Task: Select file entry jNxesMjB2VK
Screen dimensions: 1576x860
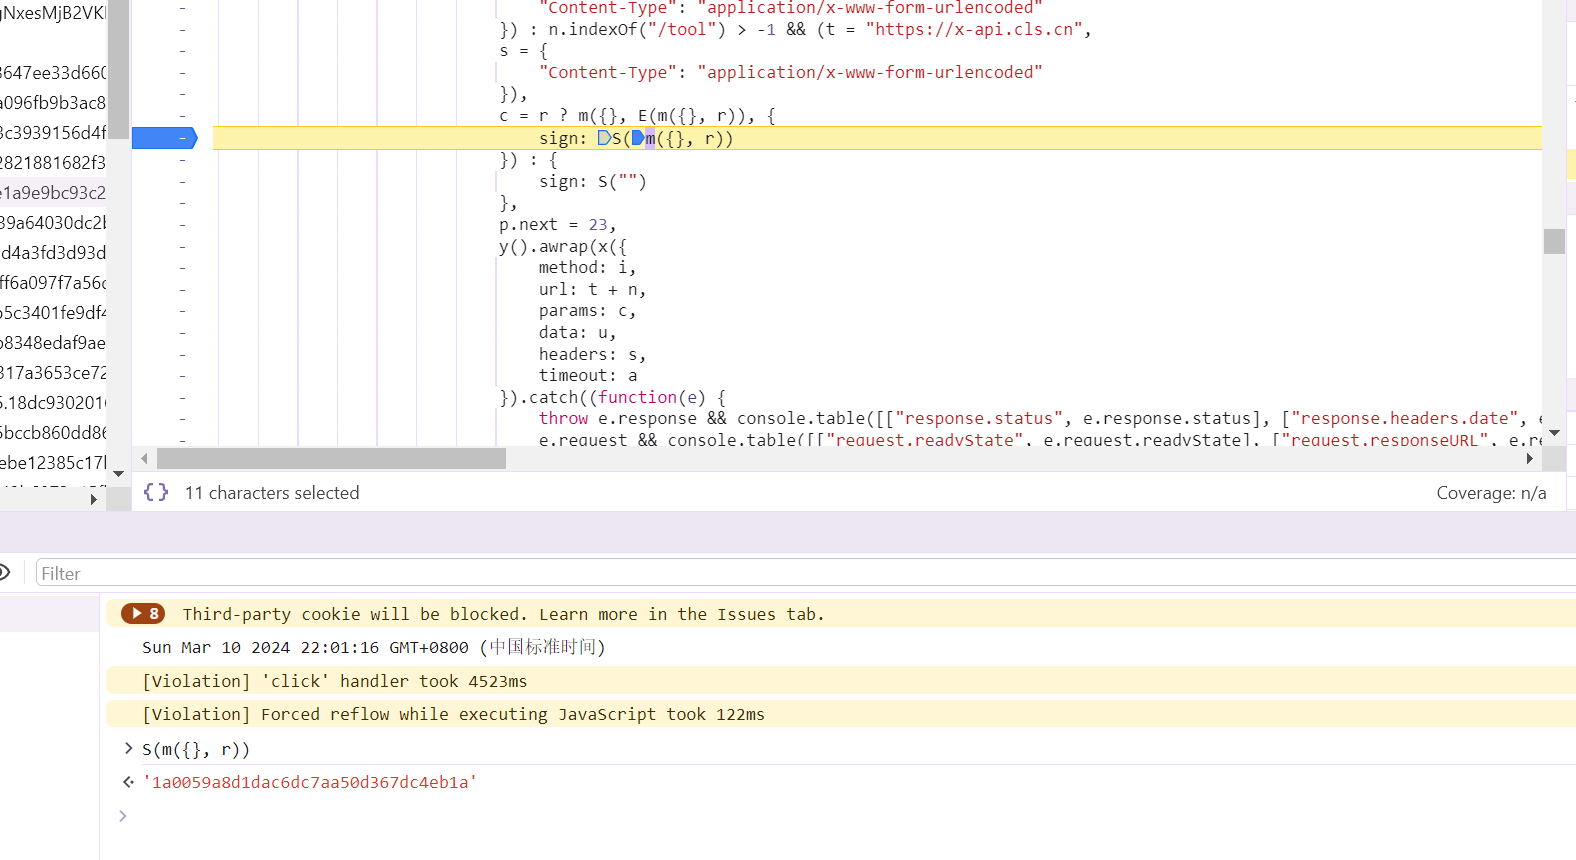Action: click(53, 12)
